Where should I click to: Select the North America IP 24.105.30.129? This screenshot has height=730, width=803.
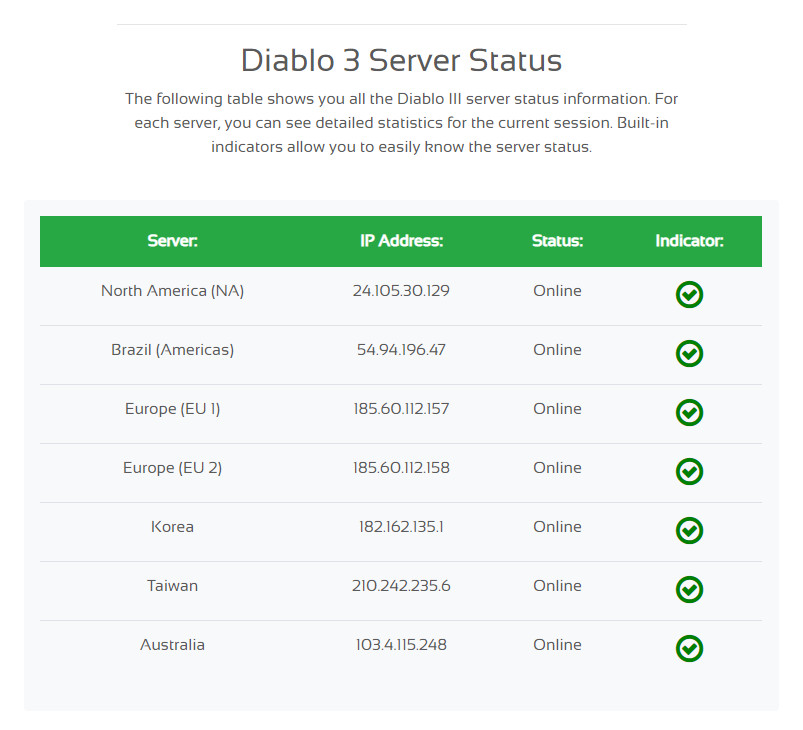[x=401, y=291]
